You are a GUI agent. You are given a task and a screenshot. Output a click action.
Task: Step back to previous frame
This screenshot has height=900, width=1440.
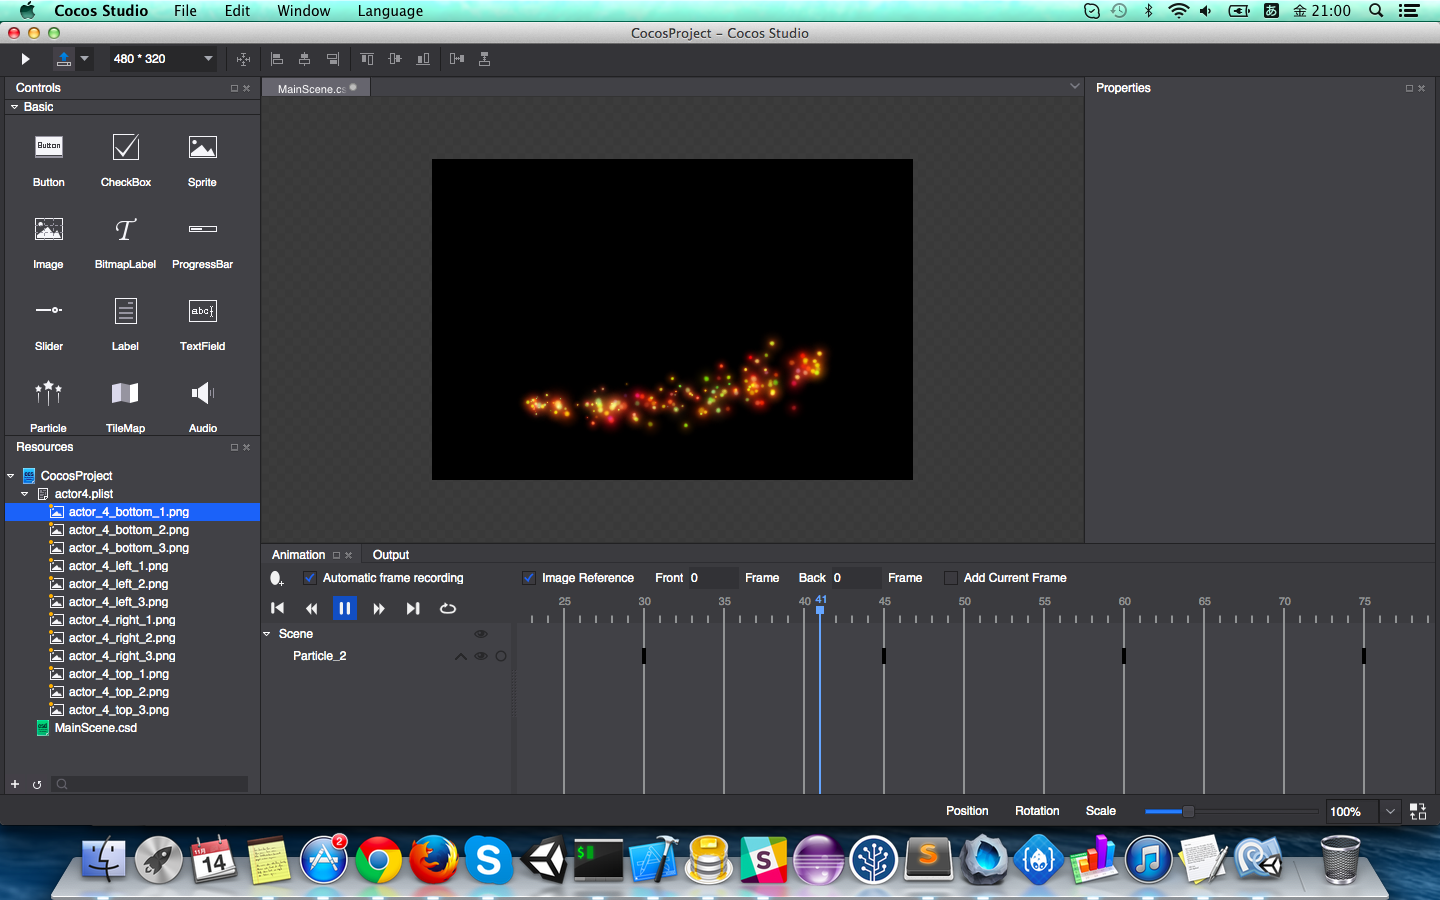click(311, 608)
